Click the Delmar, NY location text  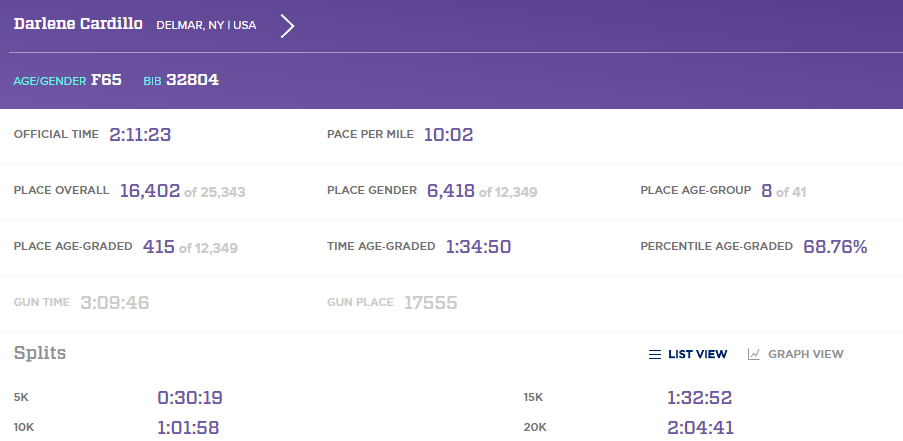click(x=206, y=25)
